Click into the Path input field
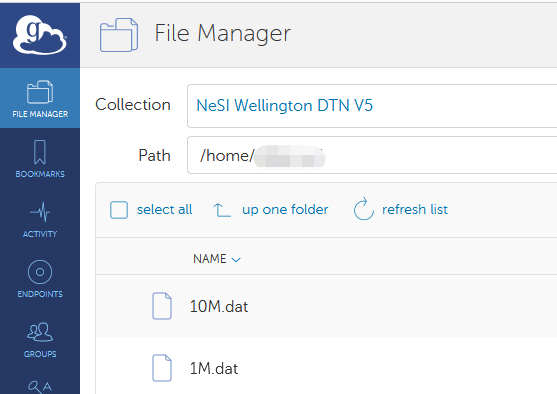This screenshot has height=394, width=557. click(x=372, y=155)
